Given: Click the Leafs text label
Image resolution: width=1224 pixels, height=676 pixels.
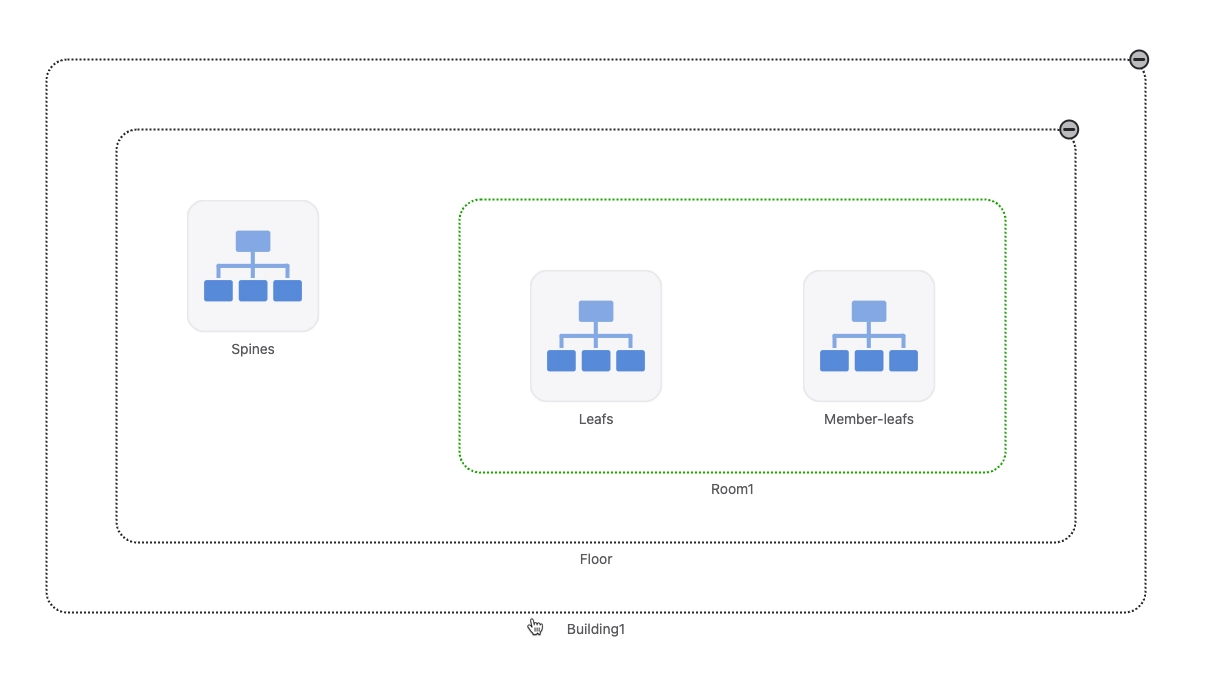Looking at the screenshot, I should [x=596, y=420].
